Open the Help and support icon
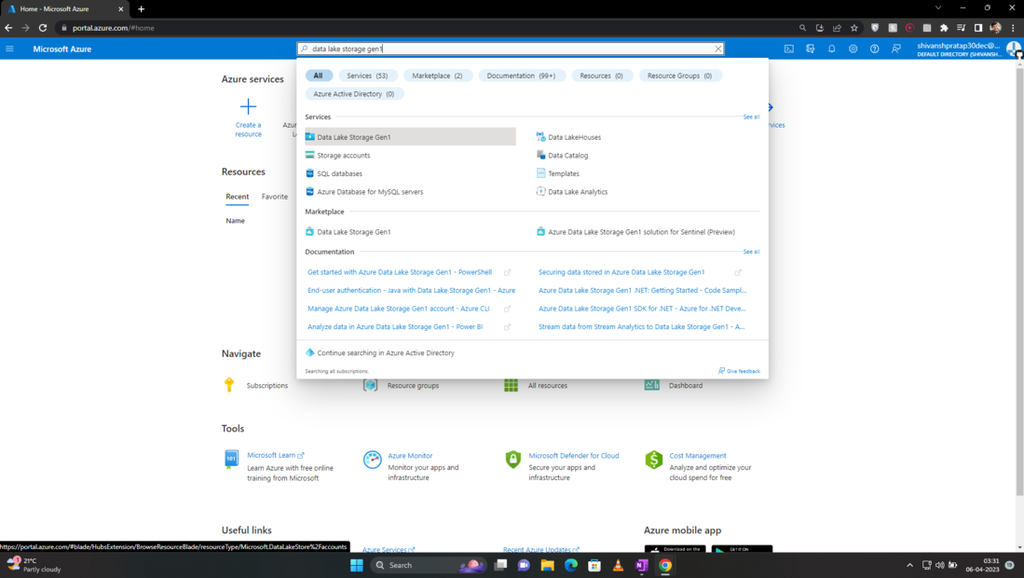Image resolution: width=1024 pixels, height=578 pixels. 875,48
